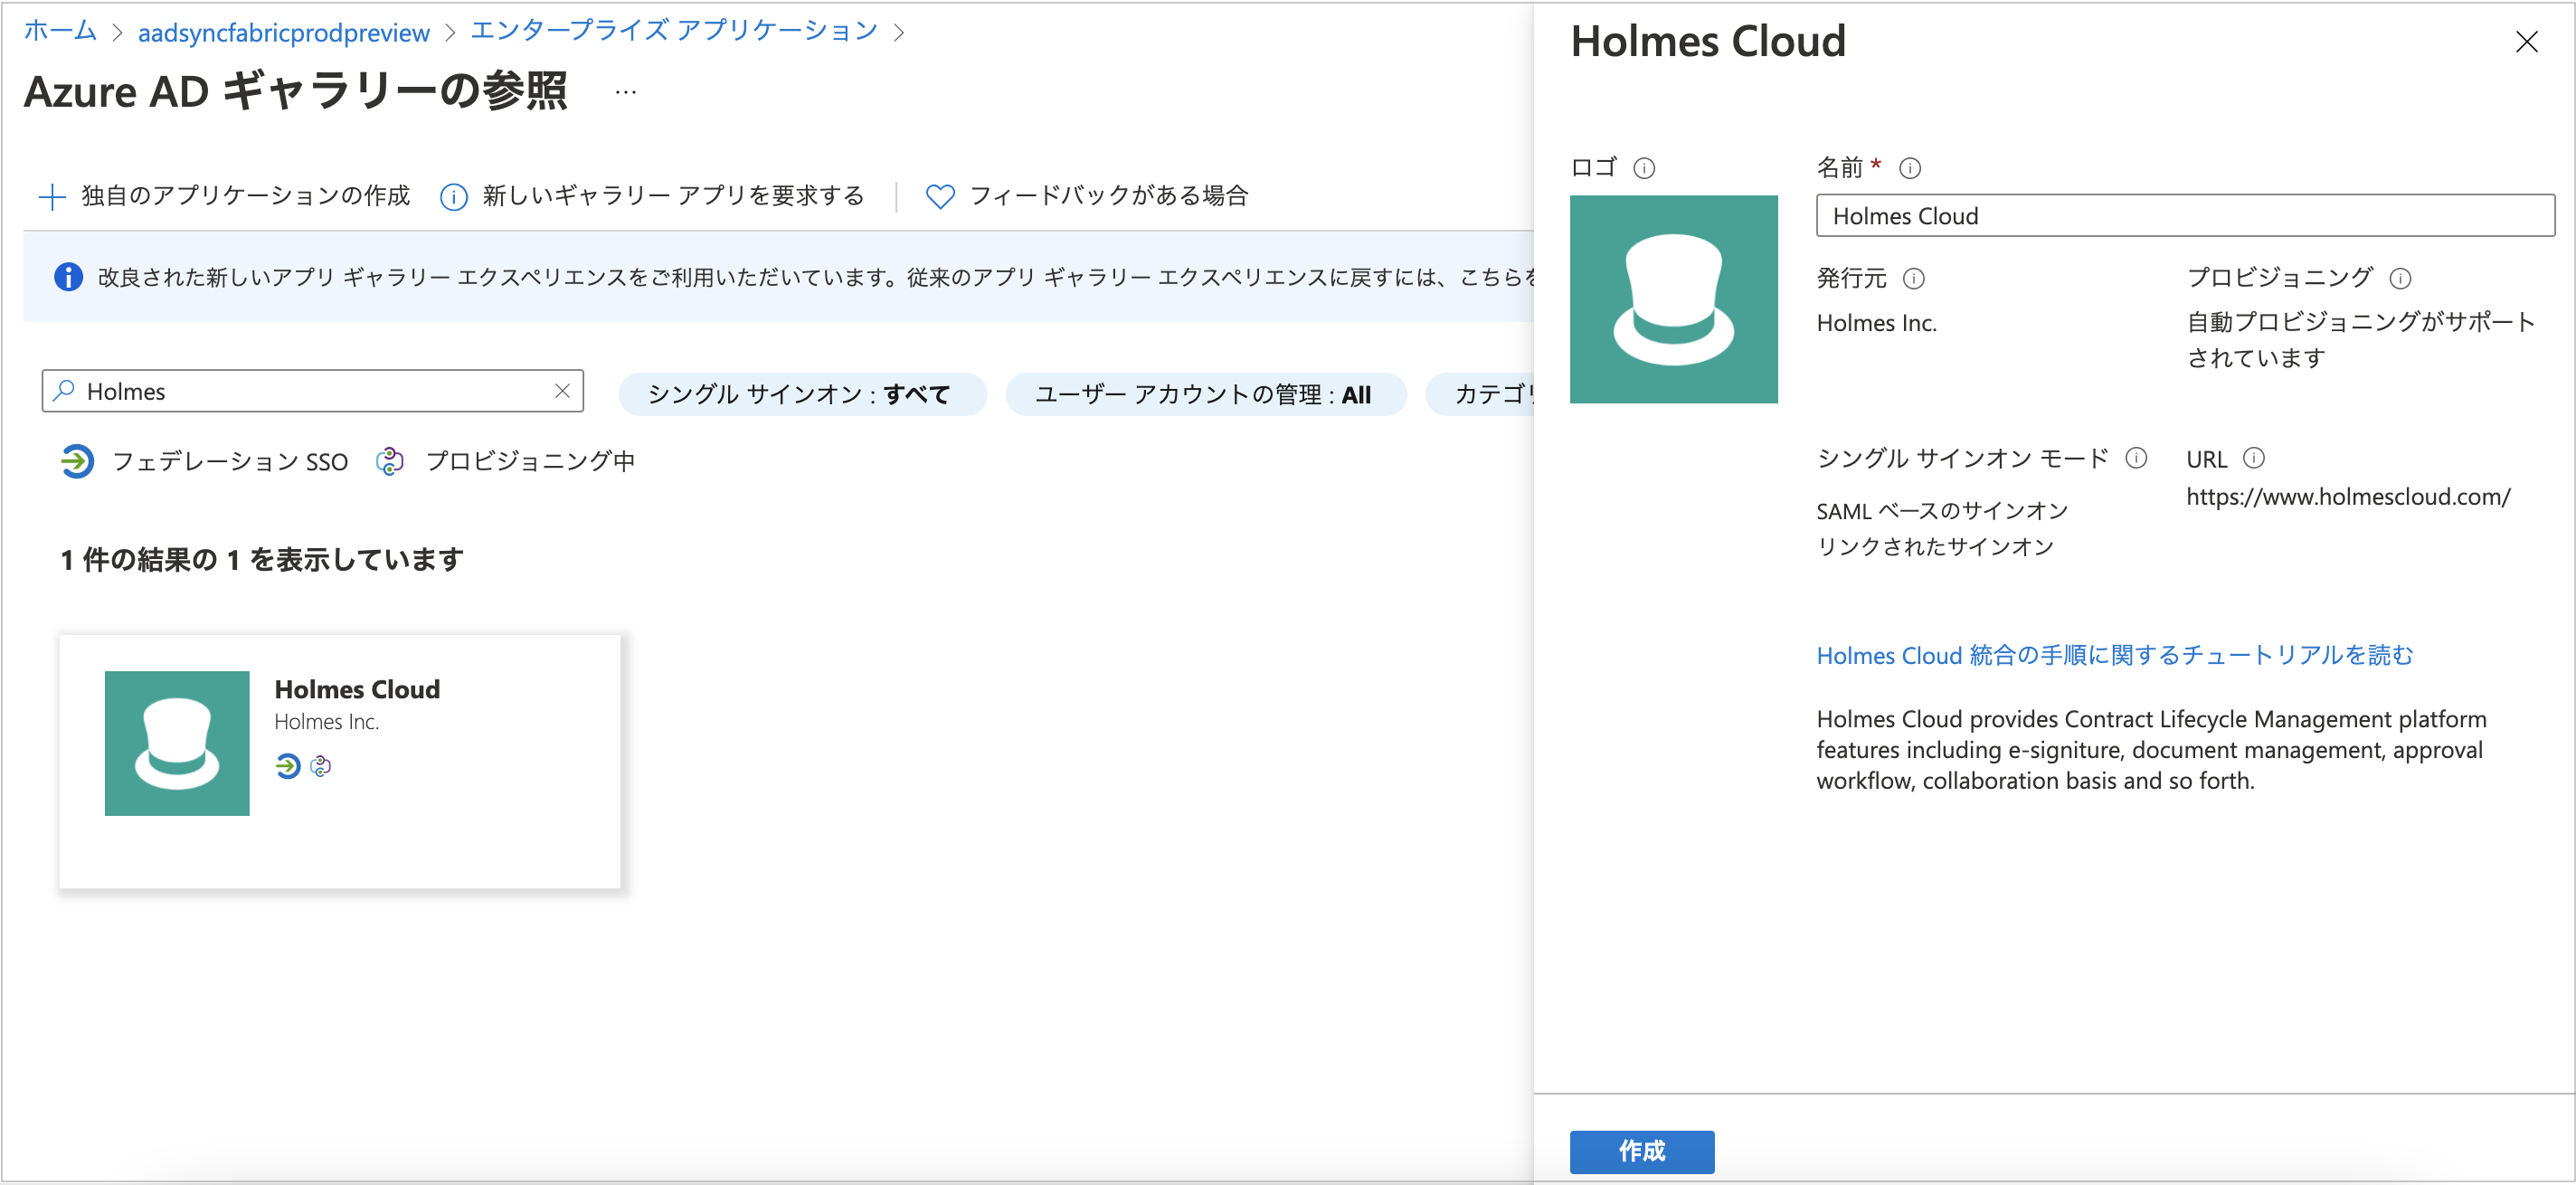
Task: Open the aadsyncfabricprodpreview breadcrumb
Action: click(x=283, y=33)
